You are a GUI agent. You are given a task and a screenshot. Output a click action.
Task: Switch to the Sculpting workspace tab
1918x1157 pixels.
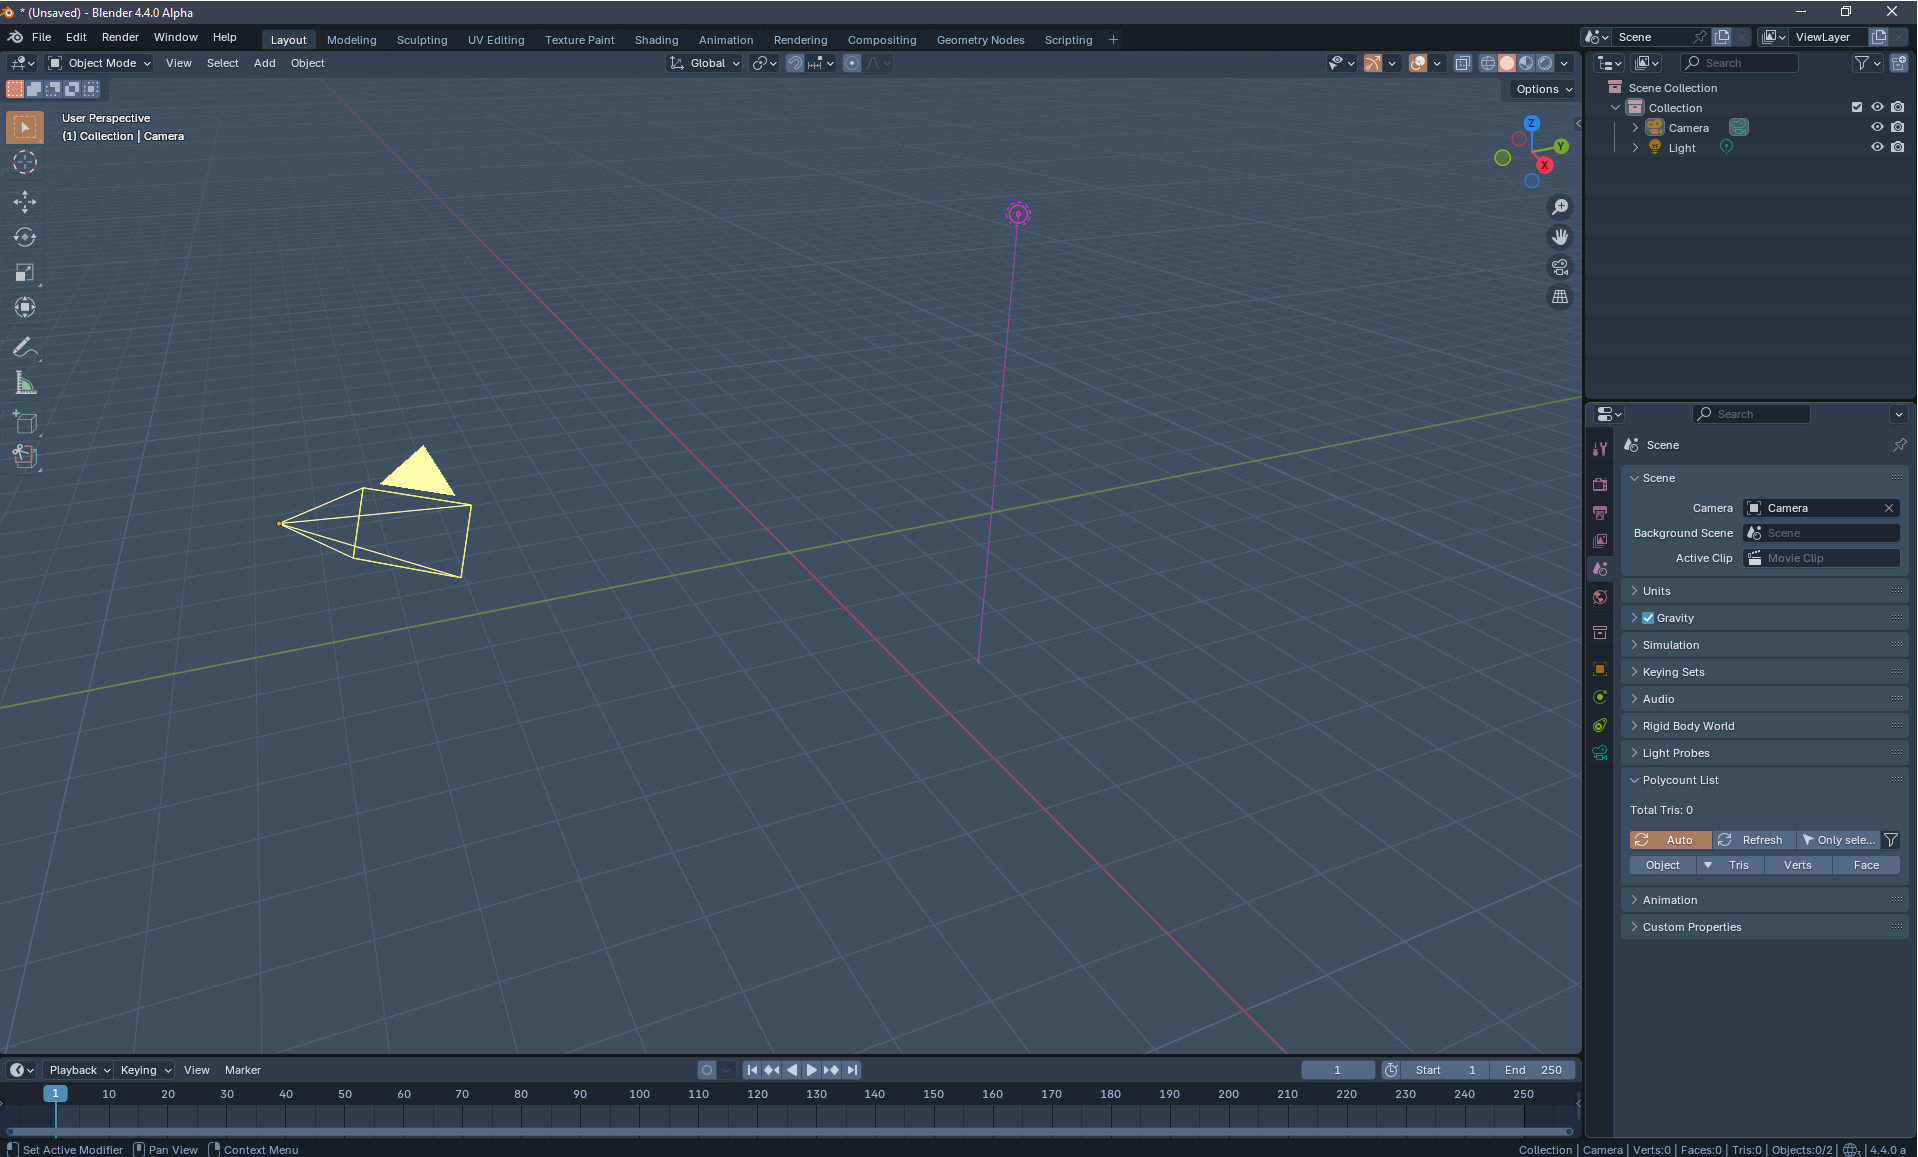(x=422, y=40)
